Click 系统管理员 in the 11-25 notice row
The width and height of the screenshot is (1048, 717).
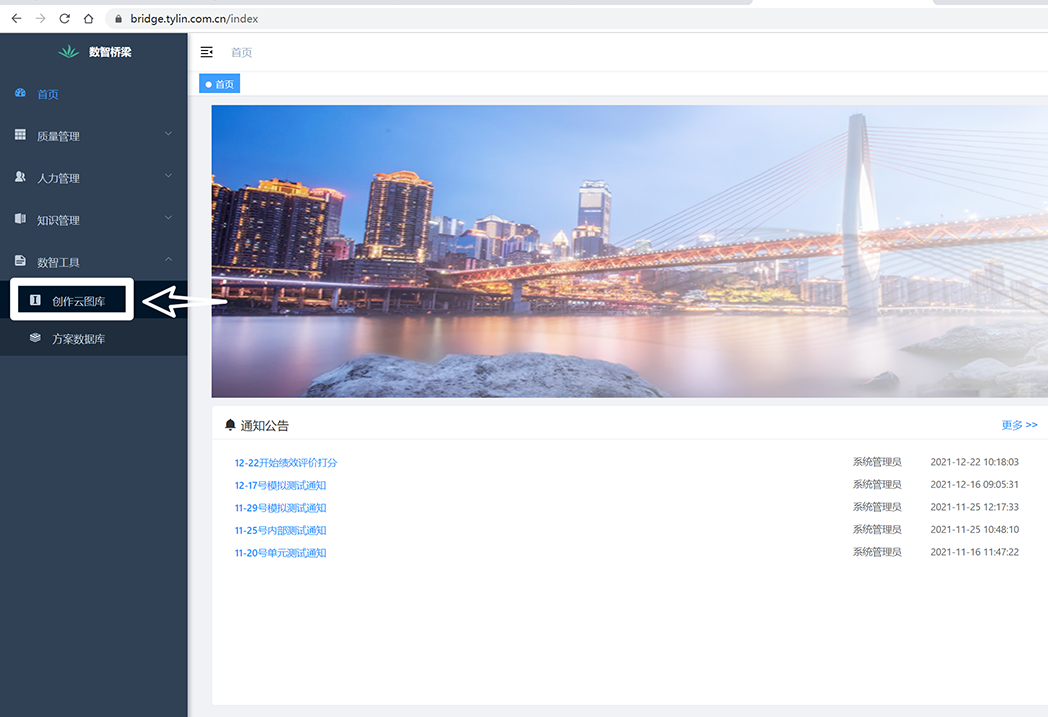click(877, 529)
